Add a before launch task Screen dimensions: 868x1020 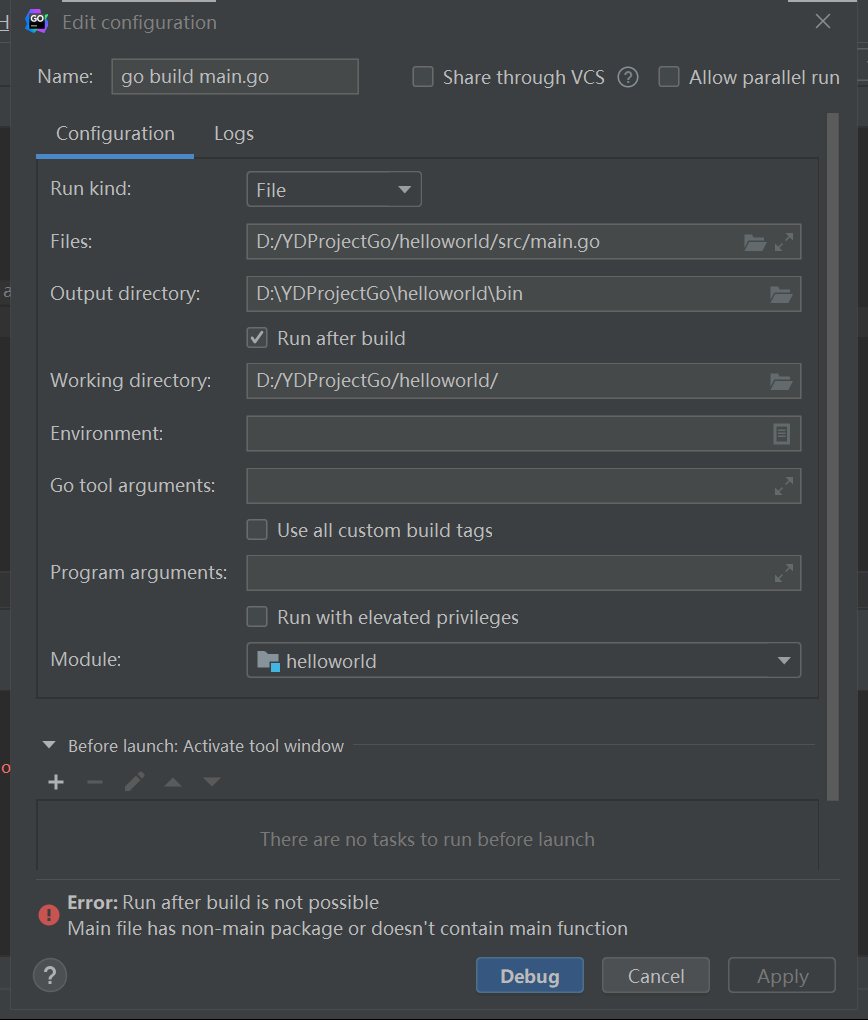click(56, 782)
